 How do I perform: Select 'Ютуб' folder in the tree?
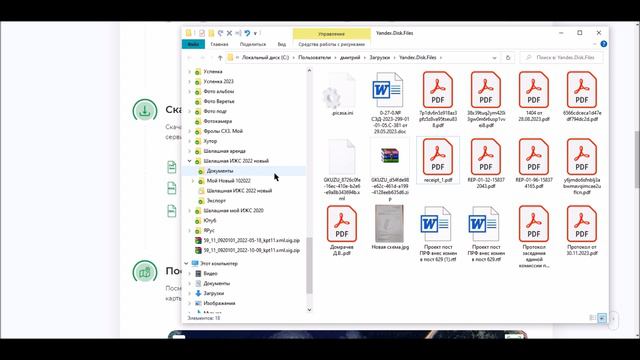coord(209,220)
